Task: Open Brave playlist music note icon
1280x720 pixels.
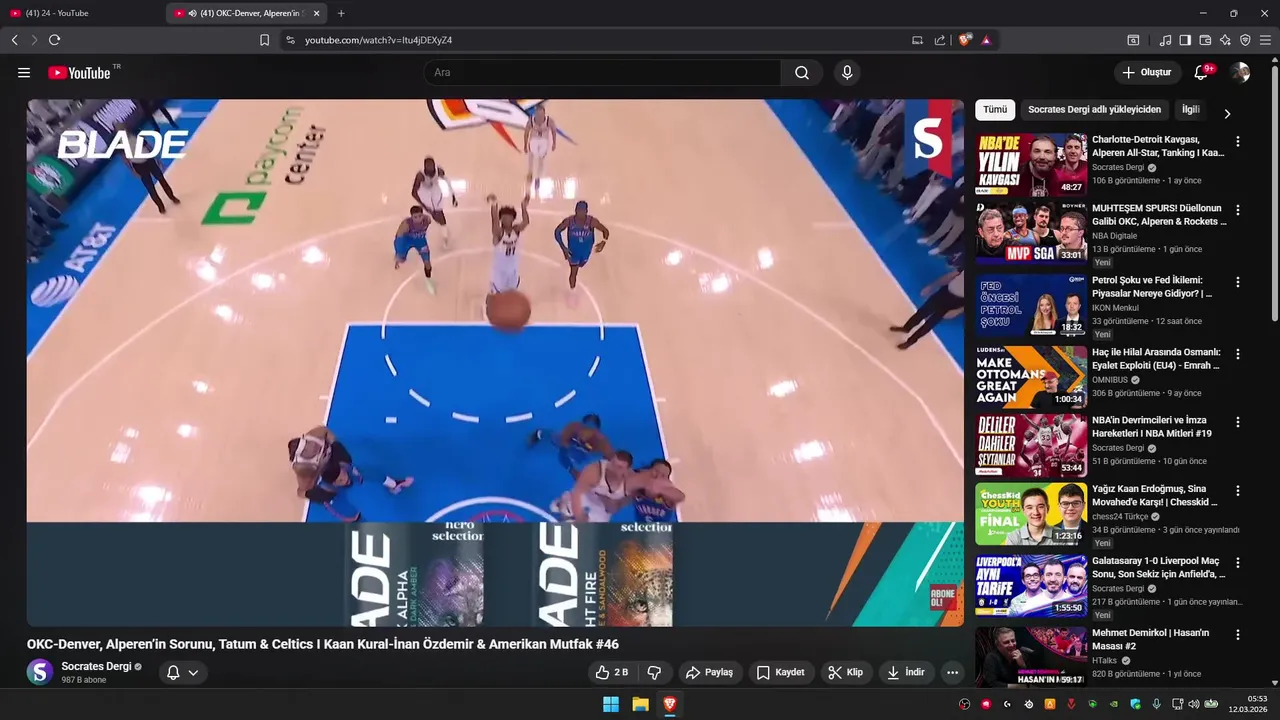Action: pyautogui.click(x=1165, y=40)
